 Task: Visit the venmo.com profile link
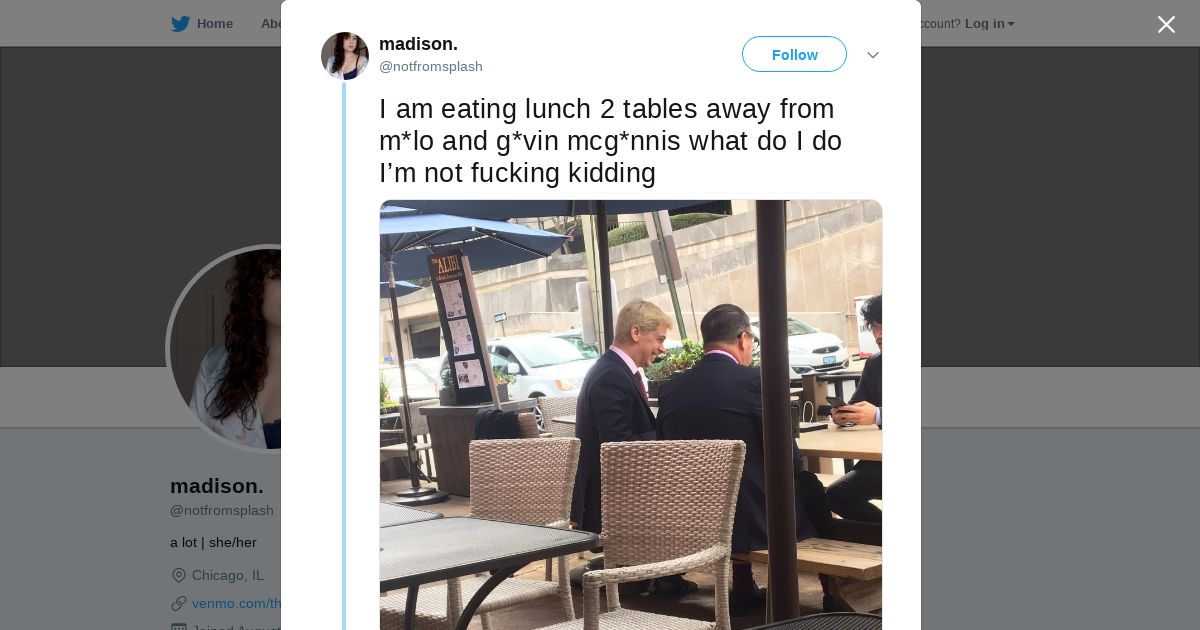[x=236, y=603]
